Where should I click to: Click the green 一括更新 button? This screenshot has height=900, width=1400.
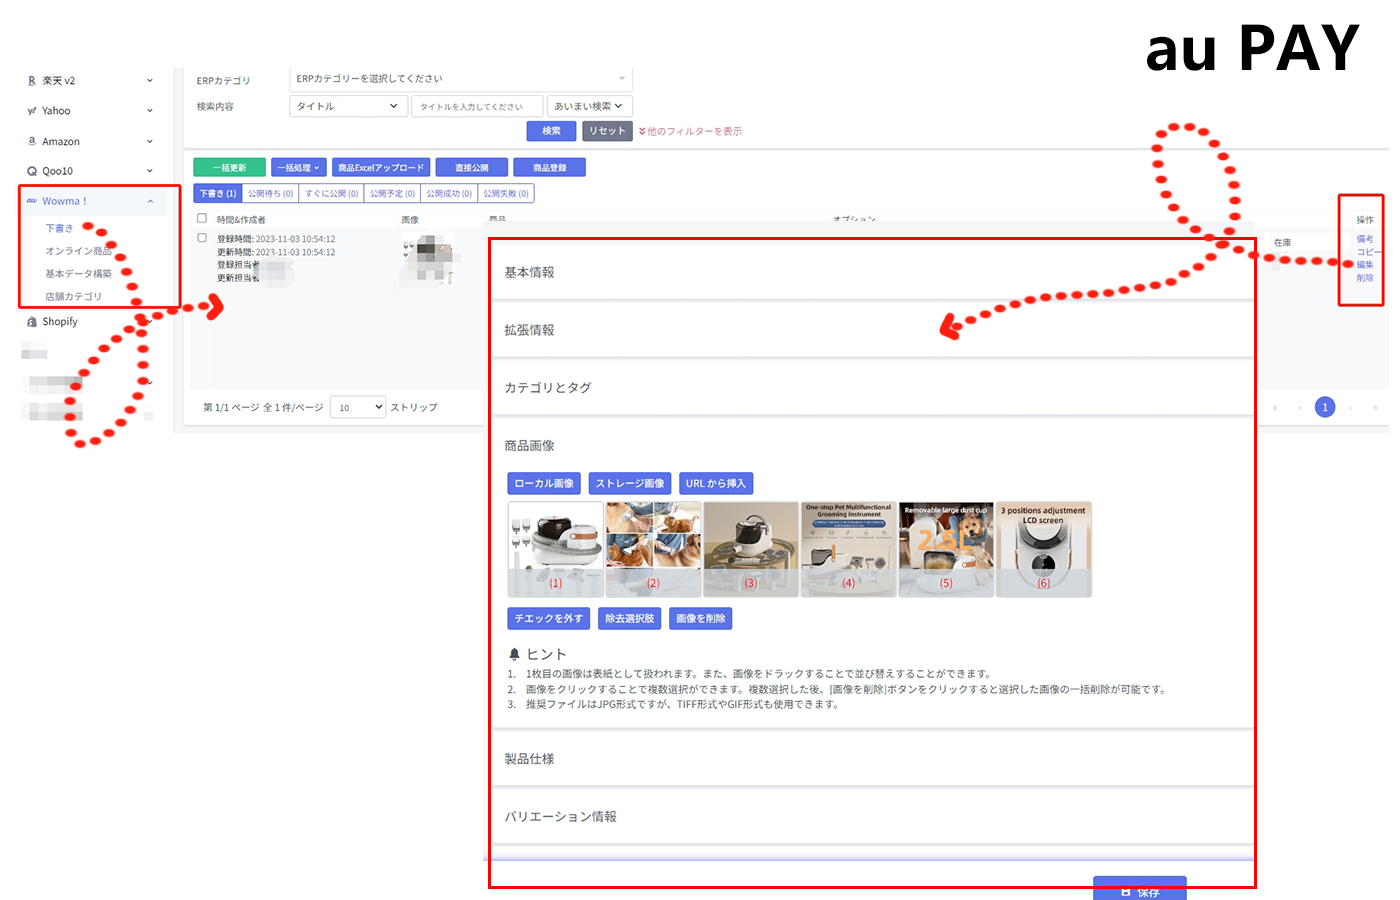point(229,168)
